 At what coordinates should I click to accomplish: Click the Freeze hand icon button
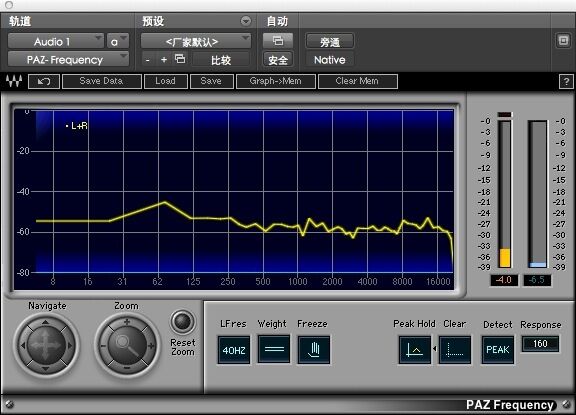click(314, 350)
